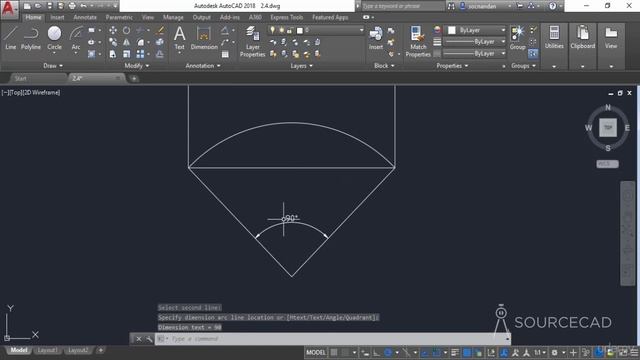Open the AutoCAD application menu button
Viewport: 640px width, 360px height.
[x=9, y=9]
